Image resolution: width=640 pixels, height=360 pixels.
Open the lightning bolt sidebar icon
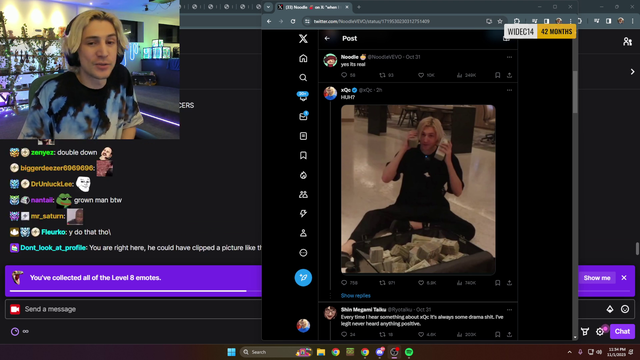point(303,213)
